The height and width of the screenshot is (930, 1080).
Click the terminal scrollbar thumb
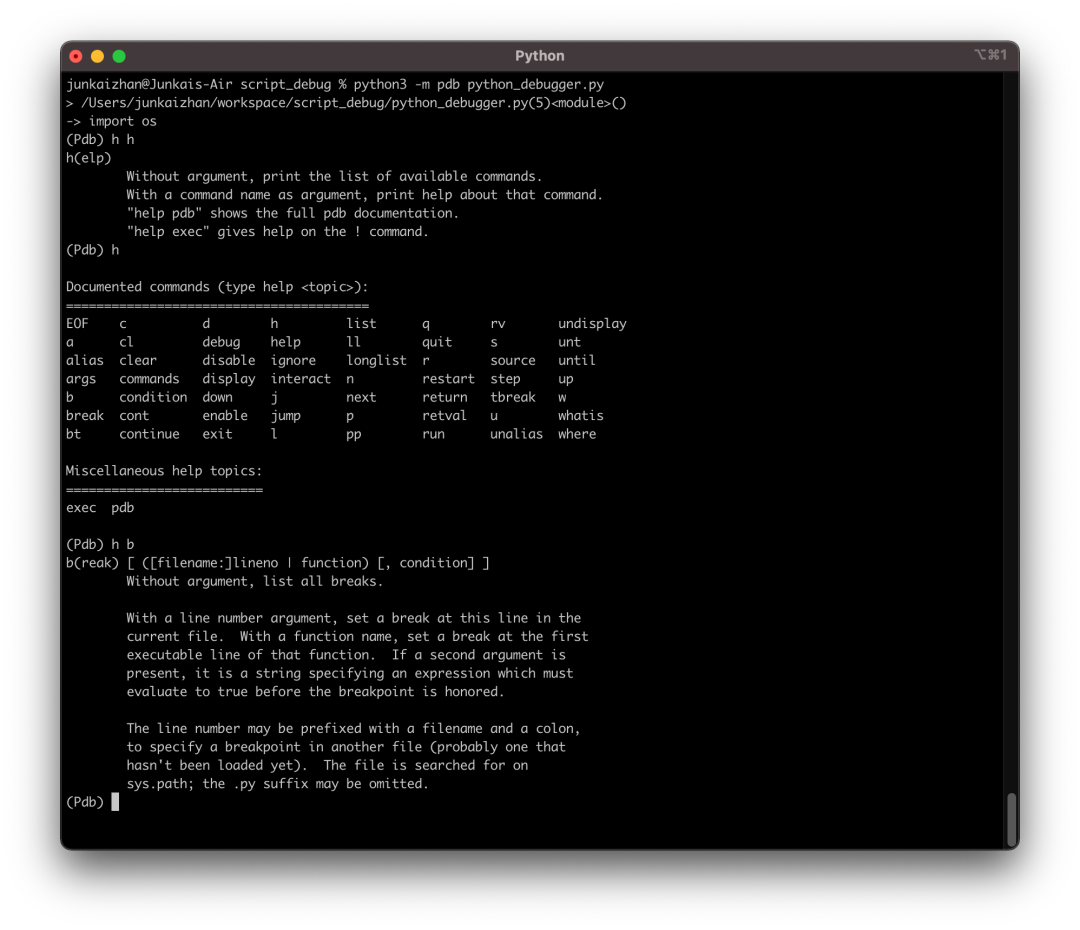tap(1011, 820)
